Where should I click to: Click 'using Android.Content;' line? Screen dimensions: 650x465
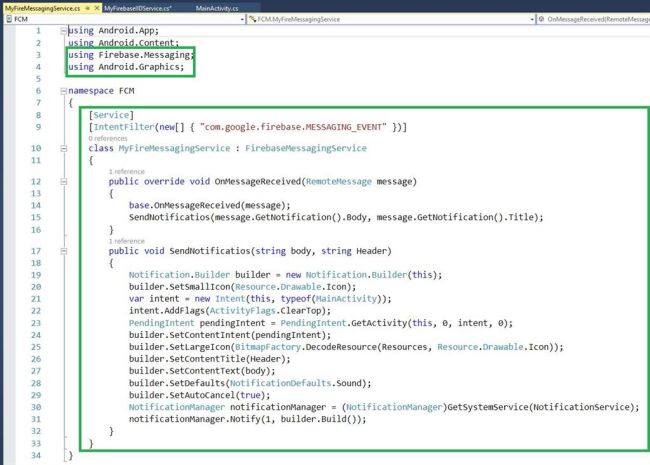124,43
